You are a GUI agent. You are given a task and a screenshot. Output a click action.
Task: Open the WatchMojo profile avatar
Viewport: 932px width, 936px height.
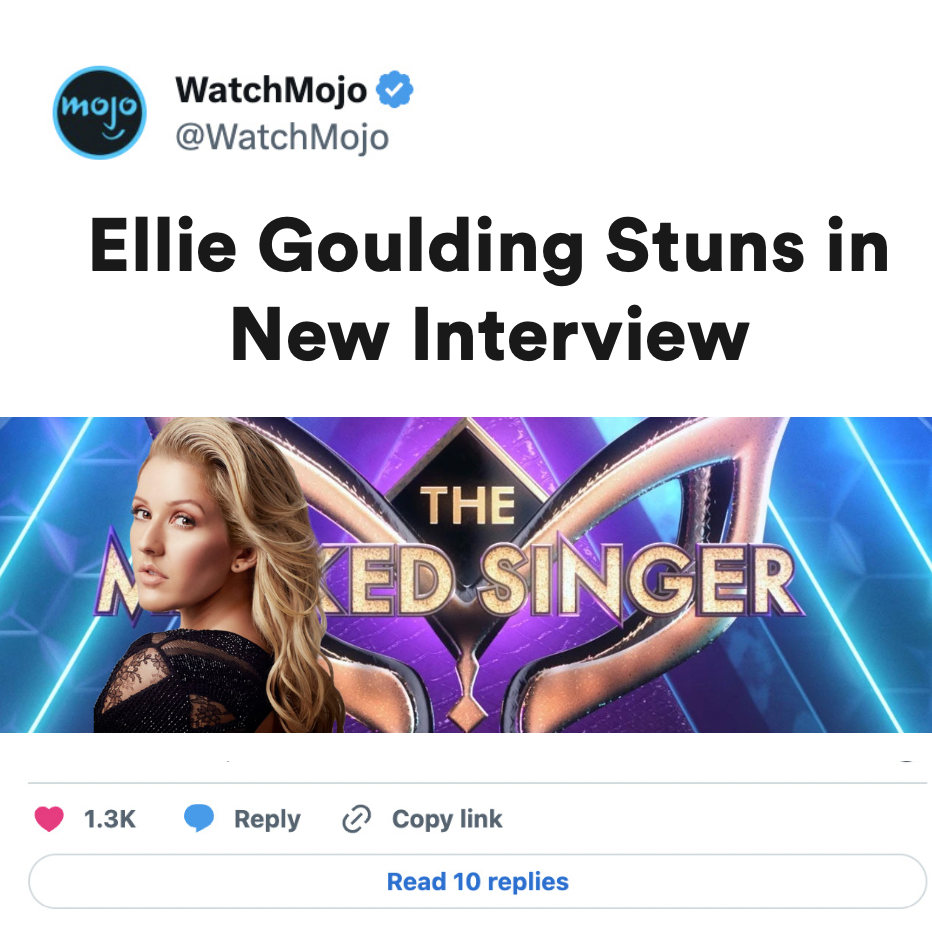100,112
